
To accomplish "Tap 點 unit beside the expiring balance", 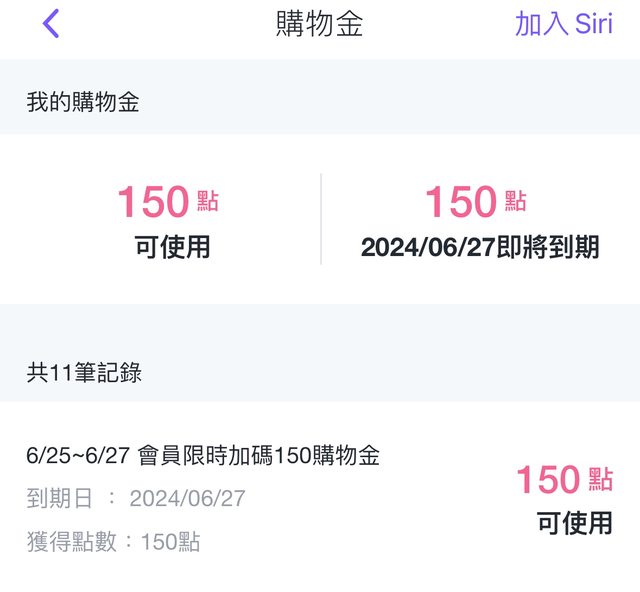I will click(516, 201).
